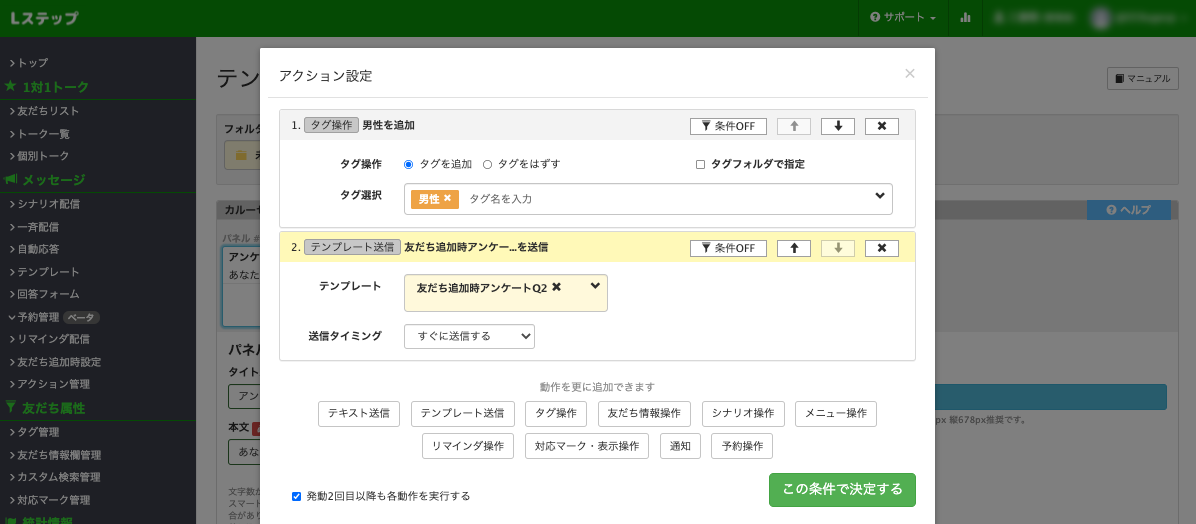
Task: Add a メニュー操作 action
Action: click(x=836, y=413)
